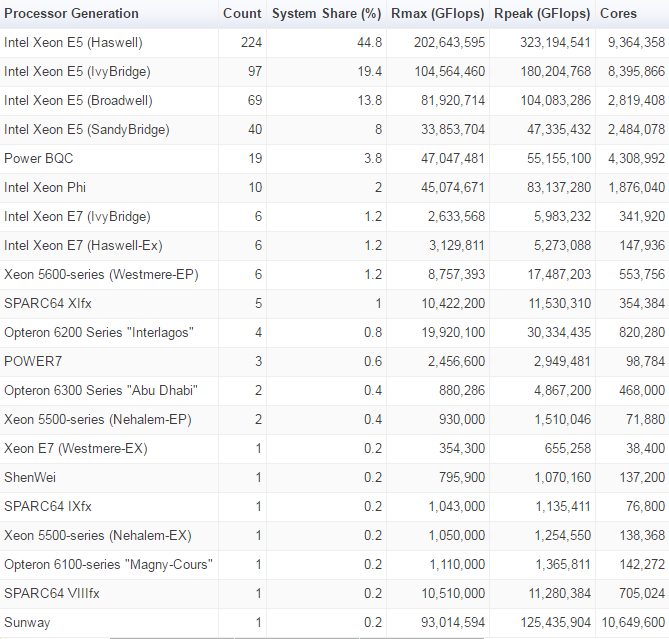
Task: Click count value 40
Action: point(255,130)
